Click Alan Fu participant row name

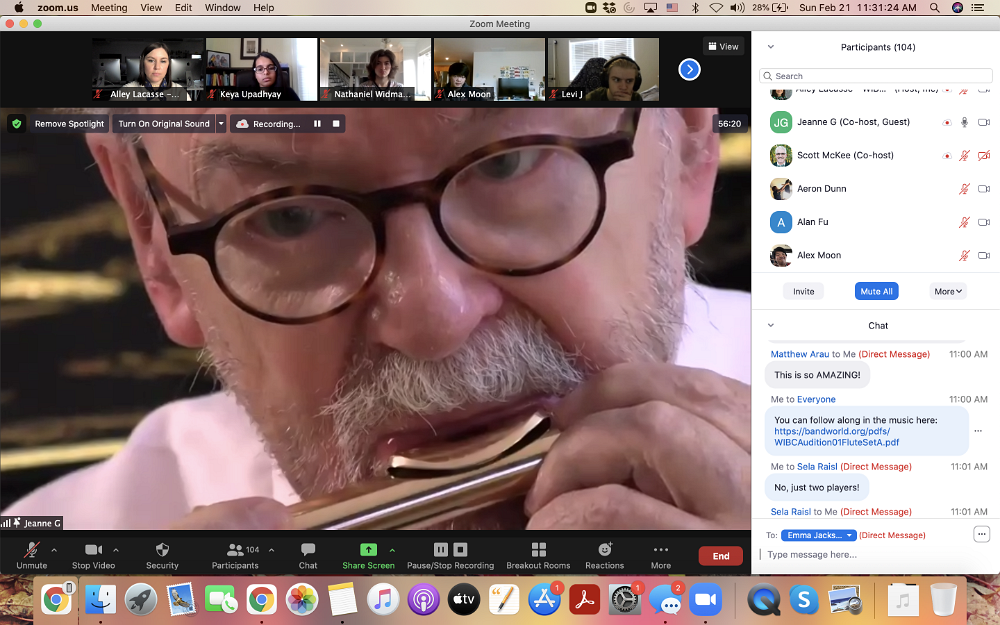(x=812, y=222)
